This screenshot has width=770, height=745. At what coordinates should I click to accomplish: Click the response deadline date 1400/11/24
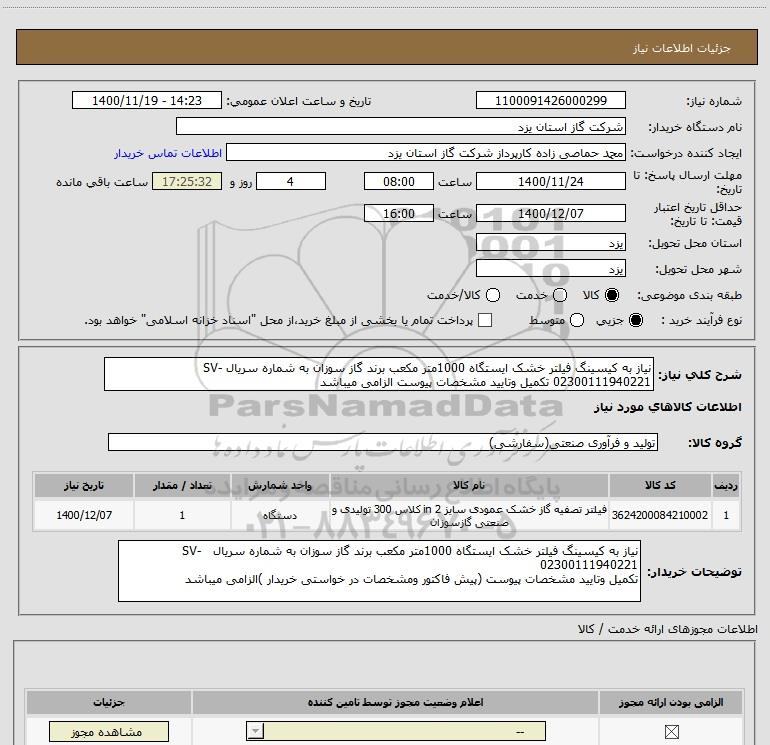click(550, 181)
